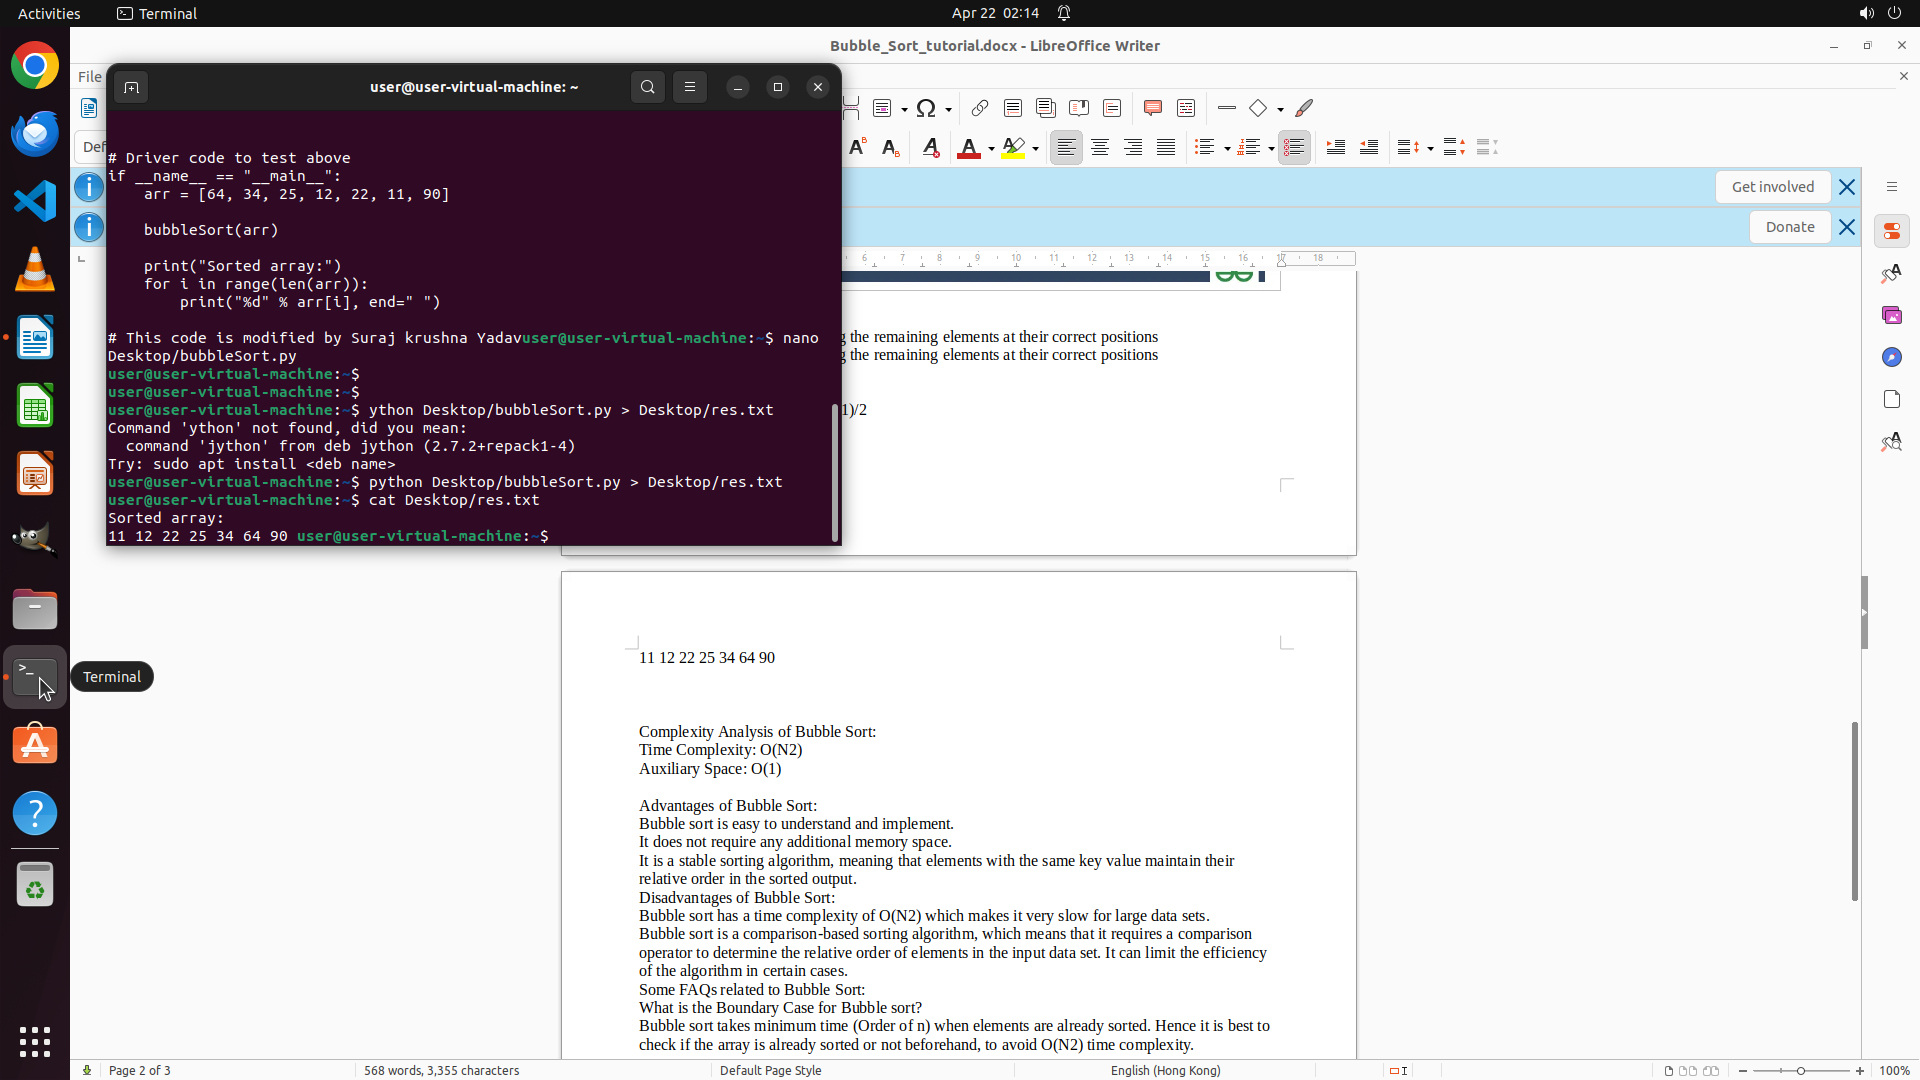
Task: Click the Superscript icon
Action: coord(857,148)
